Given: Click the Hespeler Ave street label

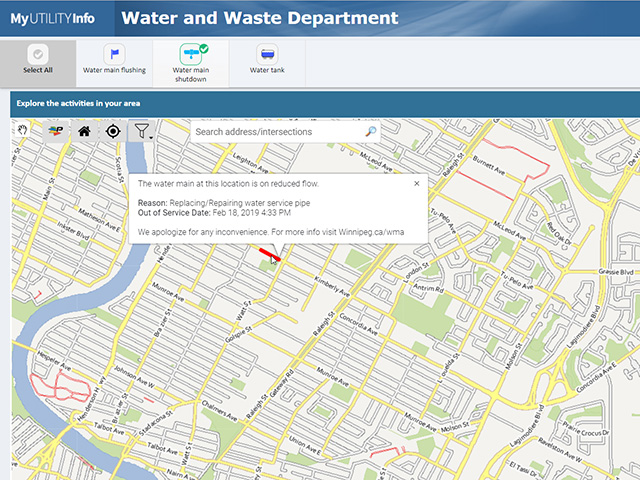Looking at the screenshot, I should pos(53,360).
